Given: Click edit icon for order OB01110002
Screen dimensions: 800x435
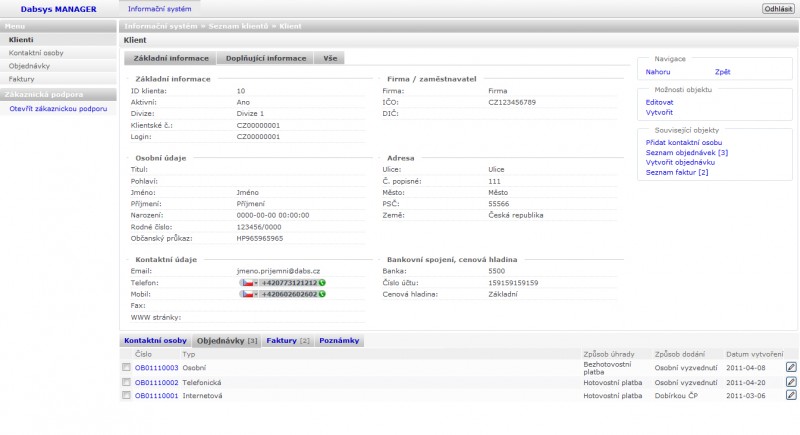Looking at the screenshot, I should pos(790,382).
